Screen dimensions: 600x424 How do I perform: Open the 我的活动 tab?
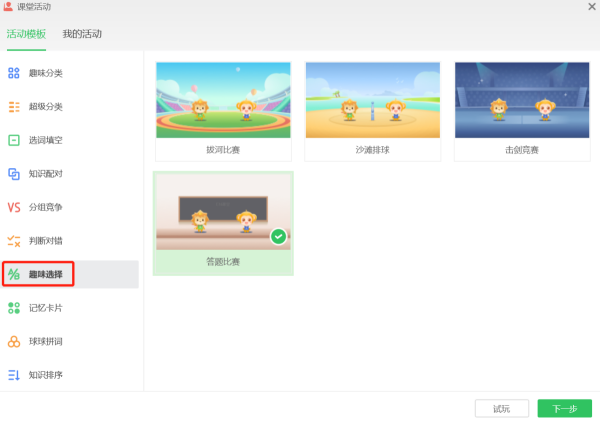[x=82, y=34]
